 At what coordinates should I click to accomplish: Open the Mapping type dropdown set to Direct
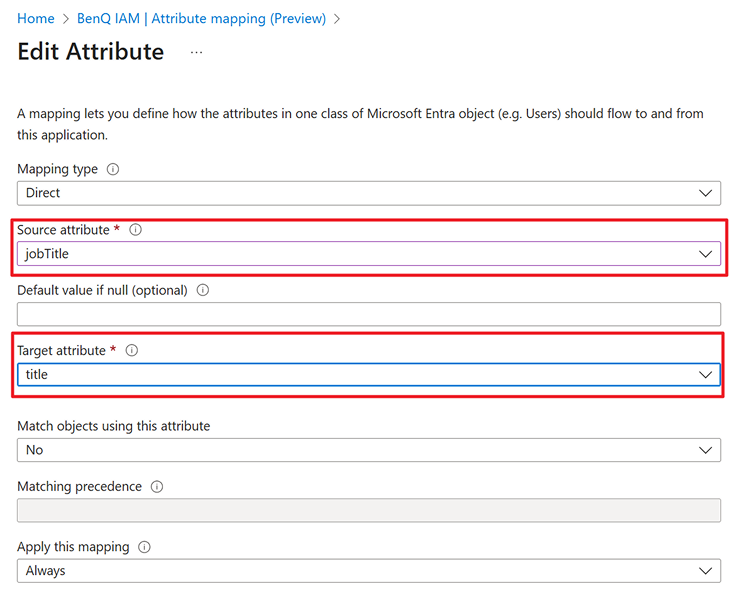pyautogui.click(x=368, y=193)
